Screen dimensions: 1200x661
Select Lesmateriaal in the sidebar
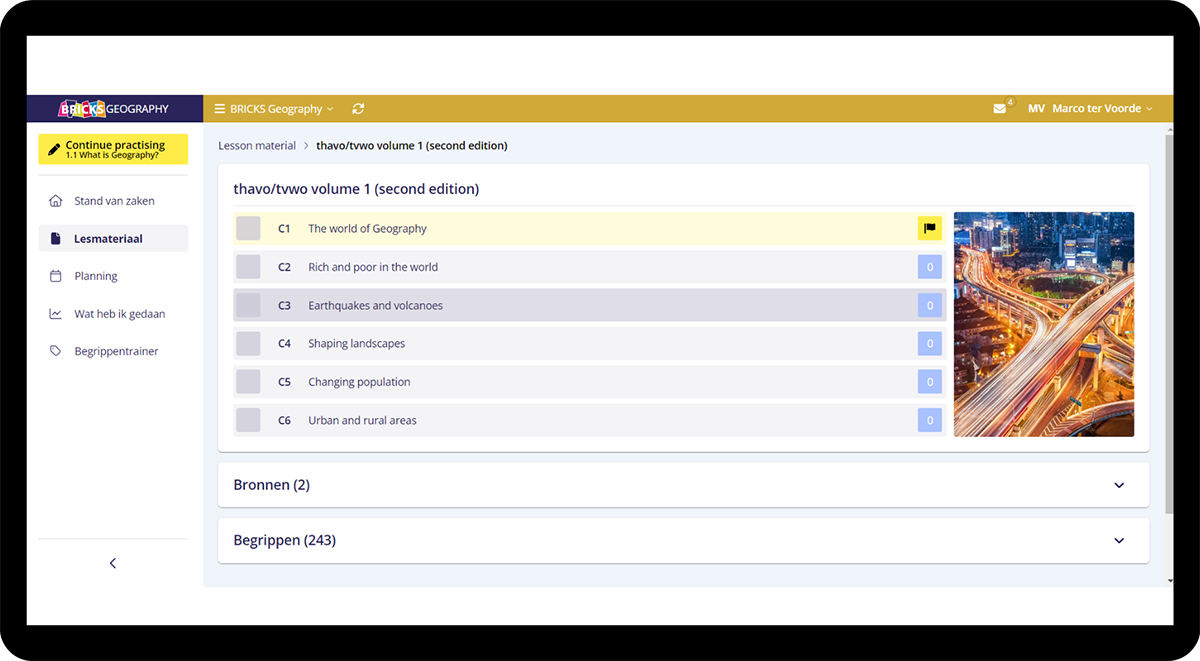click(x=108, y=239)
